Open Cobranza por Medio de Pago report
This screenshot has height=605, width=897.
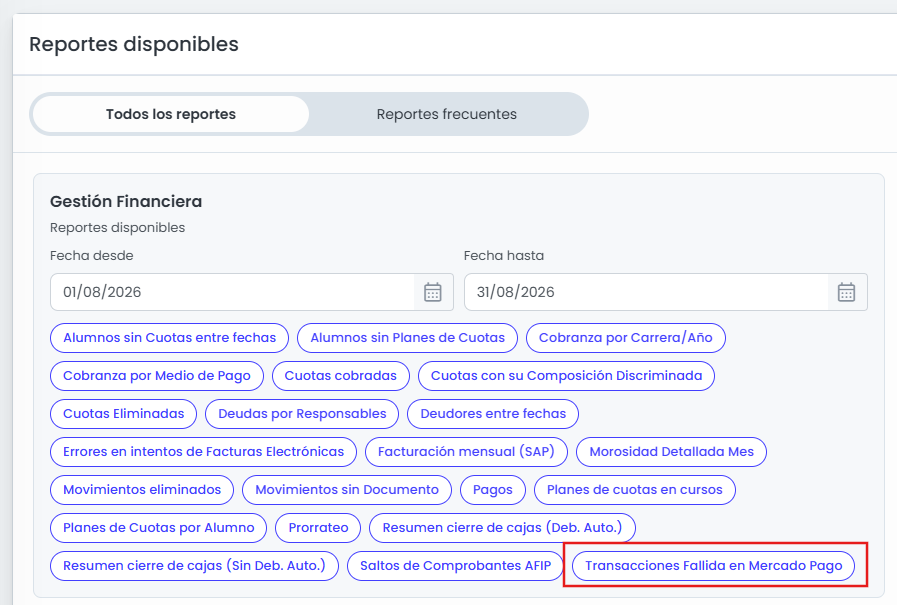(157, 376)
